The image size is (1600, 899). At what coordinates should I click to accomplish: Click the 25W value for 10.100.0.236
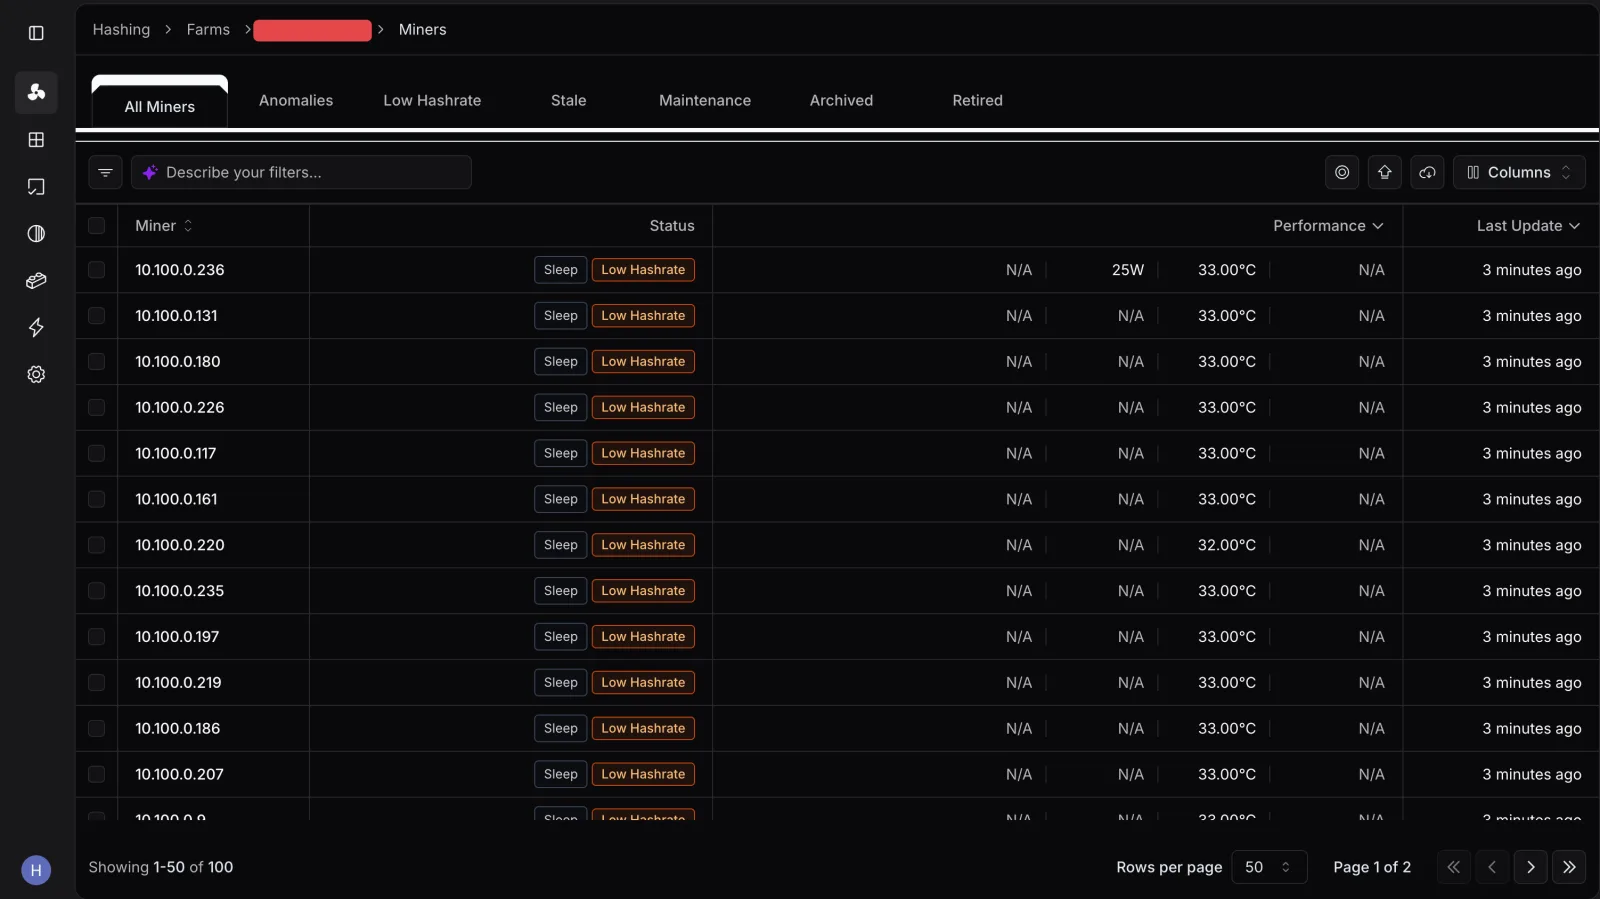click(1127, 270)
